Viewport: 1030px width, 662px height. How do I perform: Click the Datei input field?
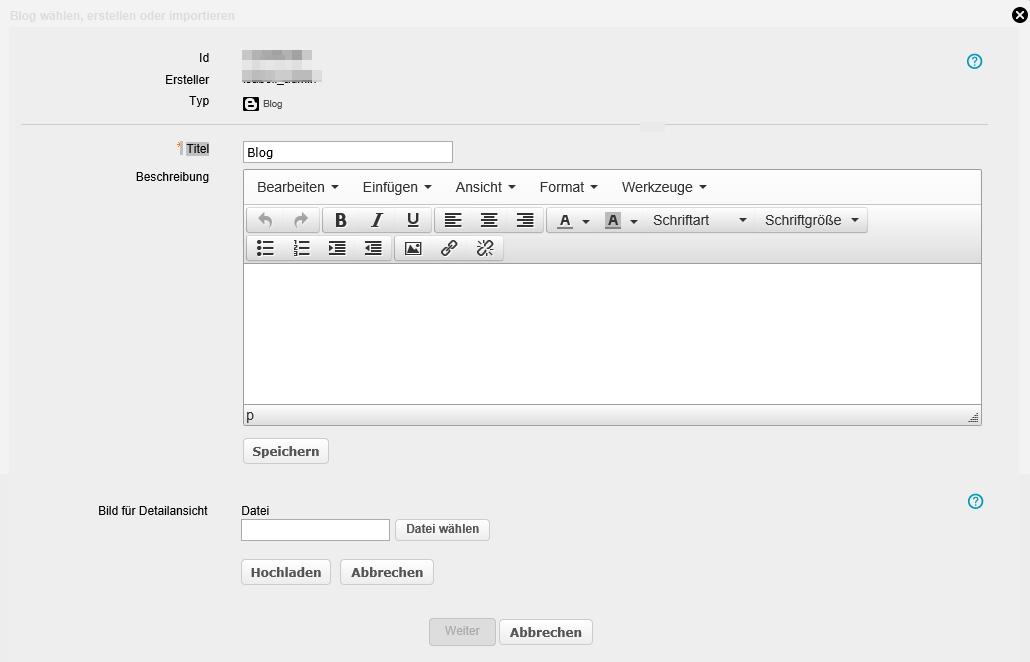pyautogui.click(x=315, y=529)
